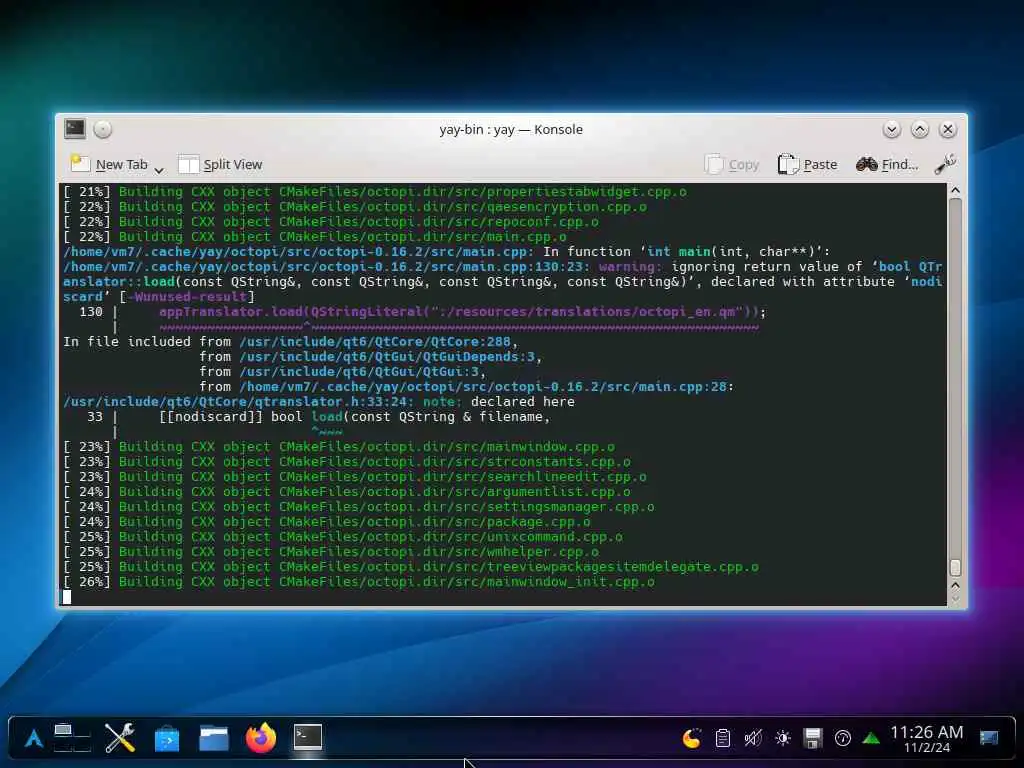1024x768 pixels.
Task: Click the mainwindow_init.cpp.o build line
Action: [x=359, y=582]
